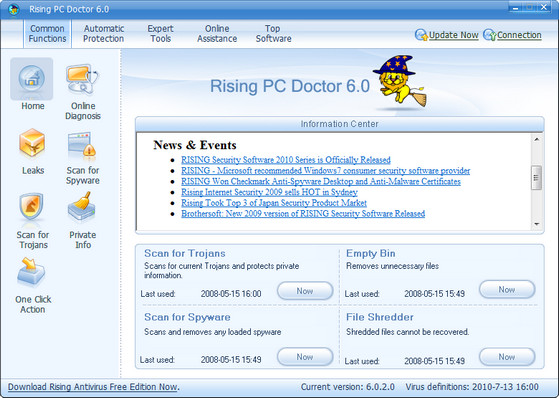Click the Connection link
Screen dimensions: 559x398
519,35
